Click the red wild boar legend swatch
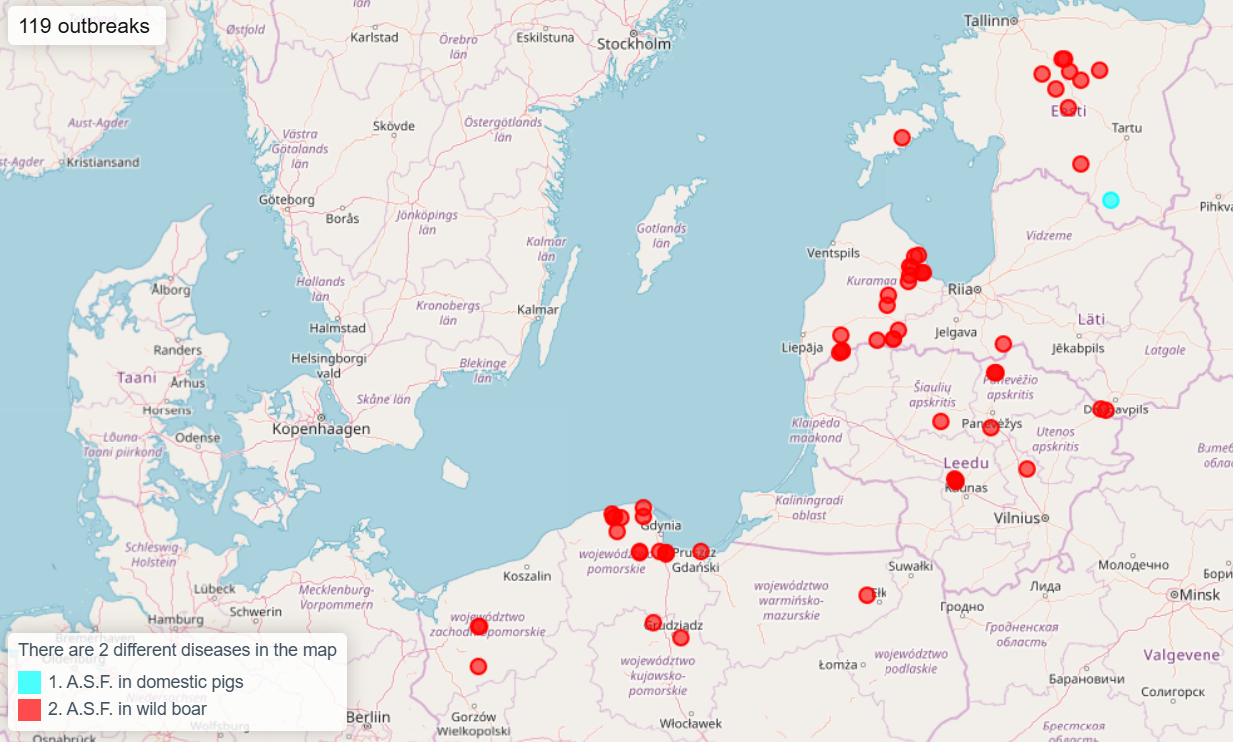 click(30, 710)
